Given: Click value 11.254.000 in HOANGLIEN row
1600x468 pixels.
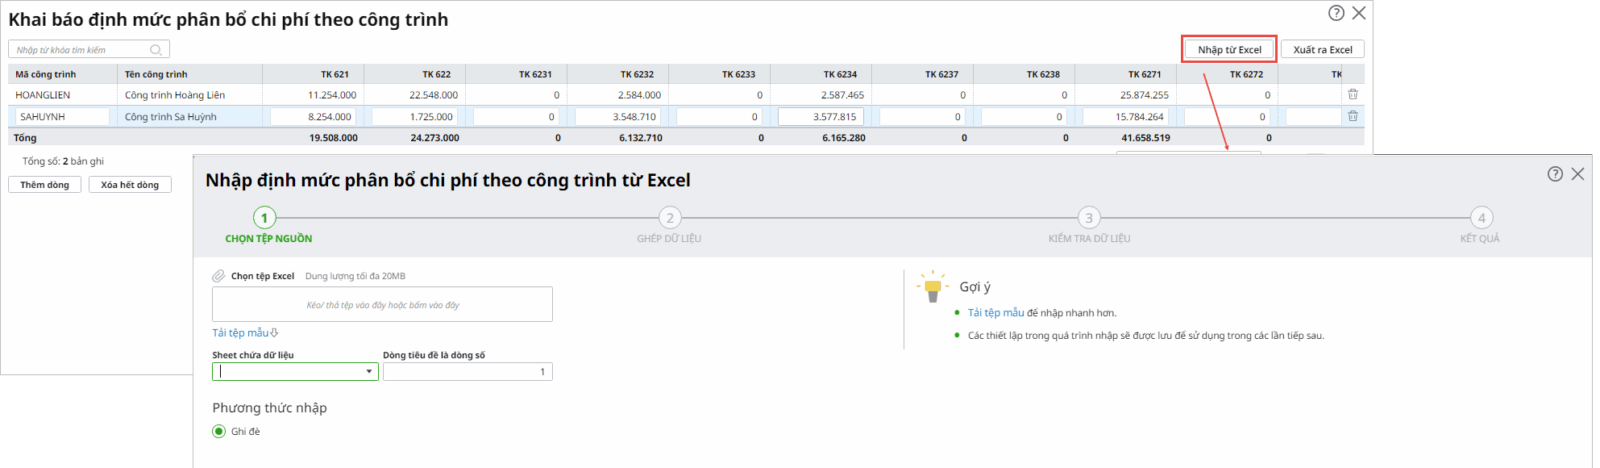Looking at the screenshot, I should click(332, 95).
